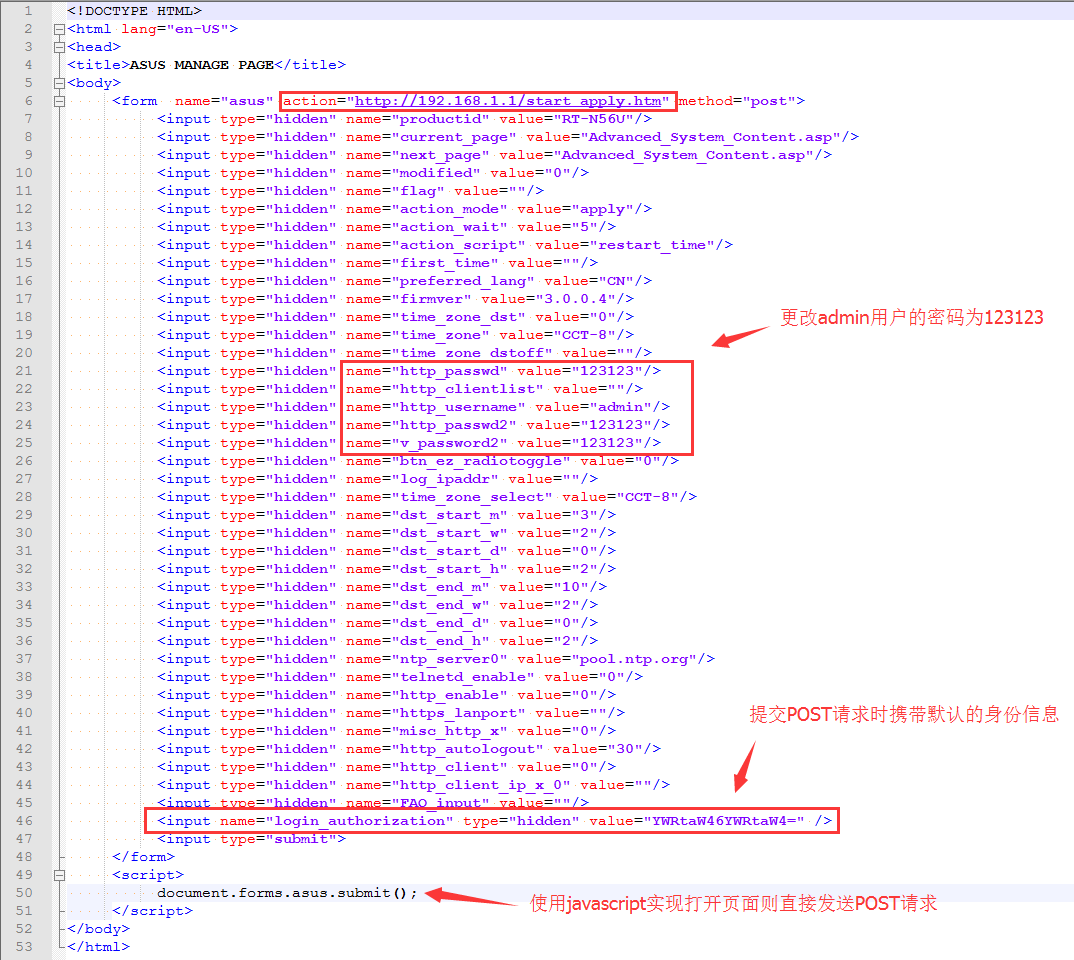Click the document.forms.asus.submit() code

point(287,893)
